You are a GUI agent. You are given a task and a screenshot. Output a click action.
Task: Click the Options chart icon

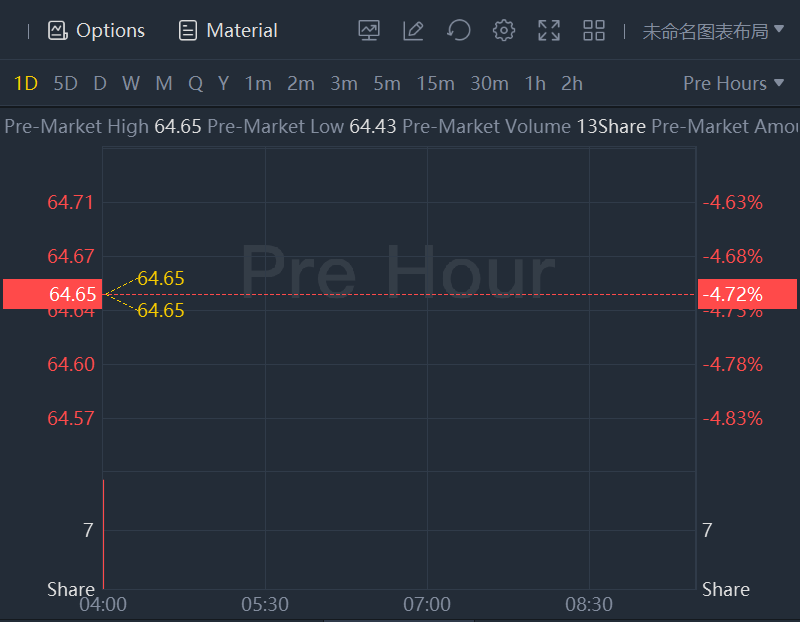[58, 31]
